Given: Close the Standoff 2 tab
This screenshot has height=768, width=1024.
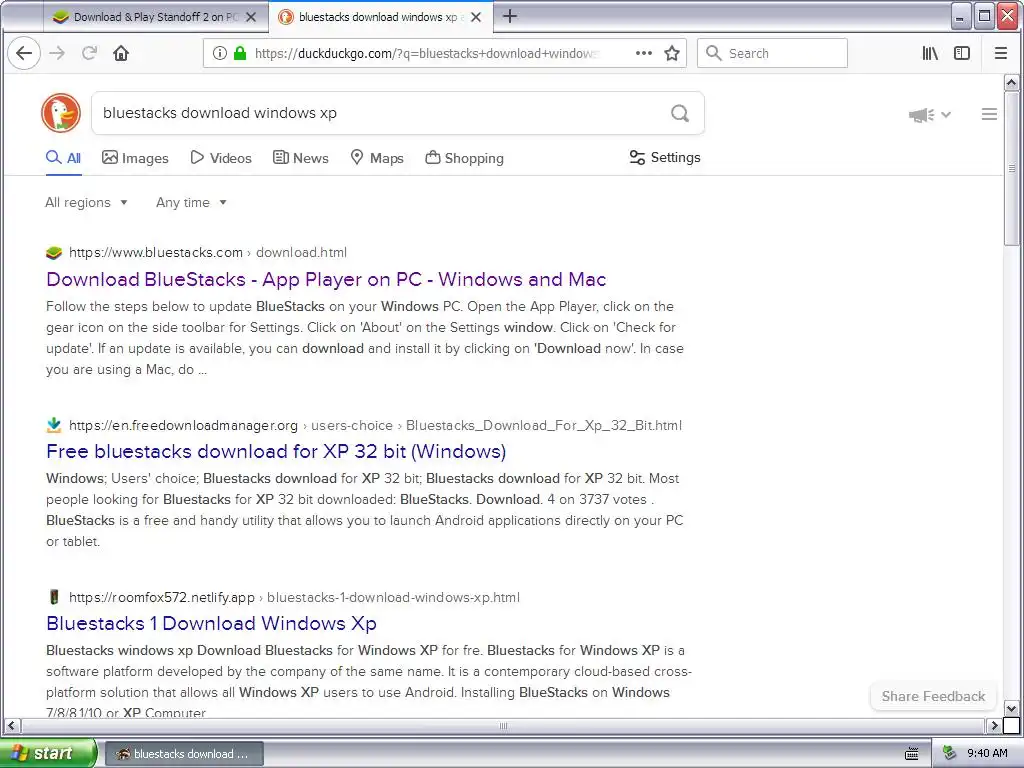Looking at the screenshot, I should point(251,17).
